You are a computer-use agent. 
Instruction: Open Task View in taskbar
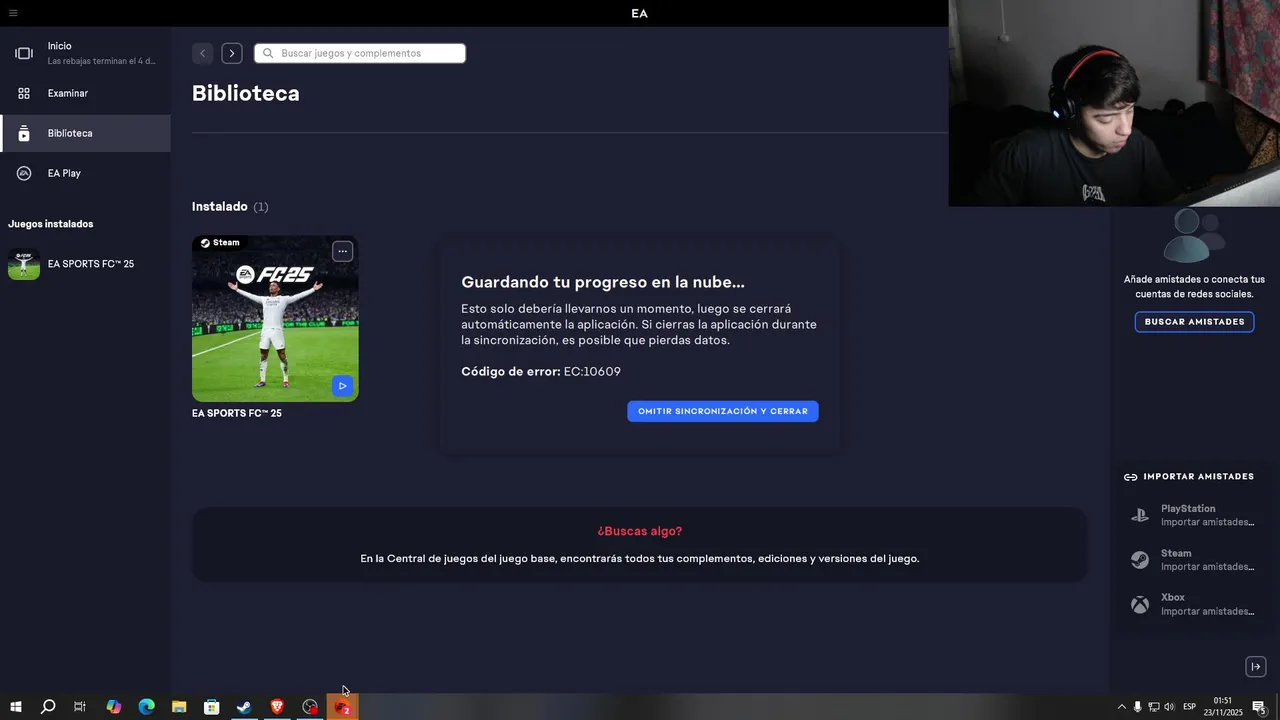pyautogui.click(x=80, y=707)
